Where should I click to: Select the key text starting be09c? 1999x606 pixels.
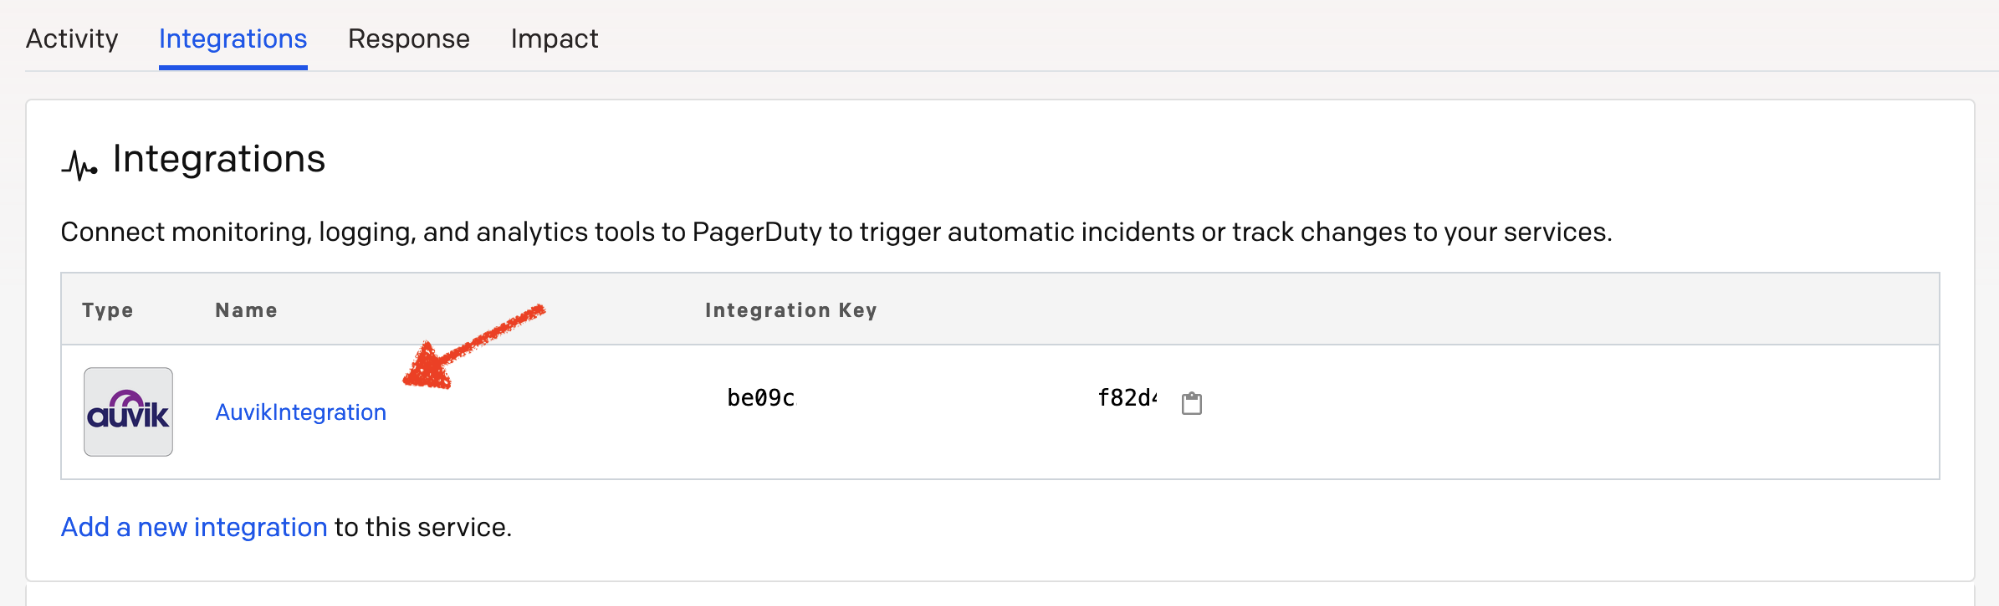[x=761, y=398]
